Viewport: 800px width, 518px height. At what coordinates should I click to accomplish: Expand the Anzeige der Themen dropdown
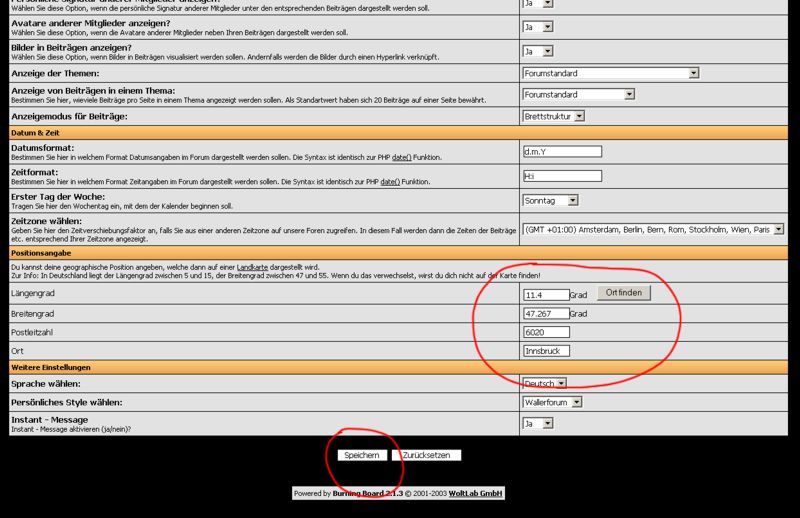click(610, 73)
